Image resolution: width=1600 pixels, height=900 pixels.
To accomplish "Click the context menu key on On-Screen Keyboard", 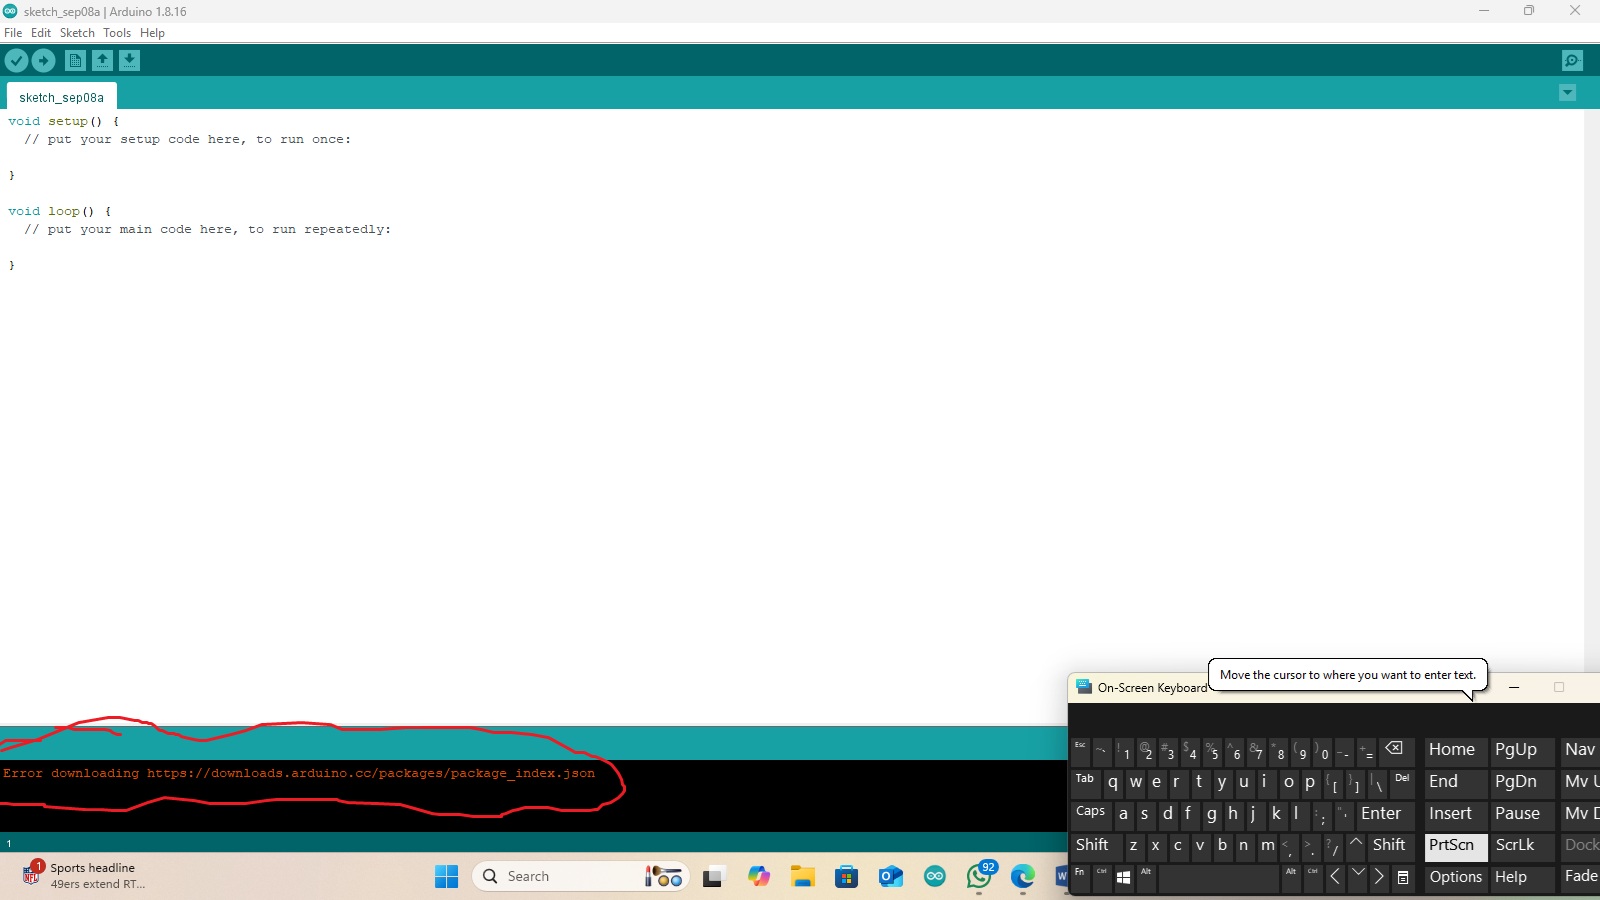I will coord(1403,877).
